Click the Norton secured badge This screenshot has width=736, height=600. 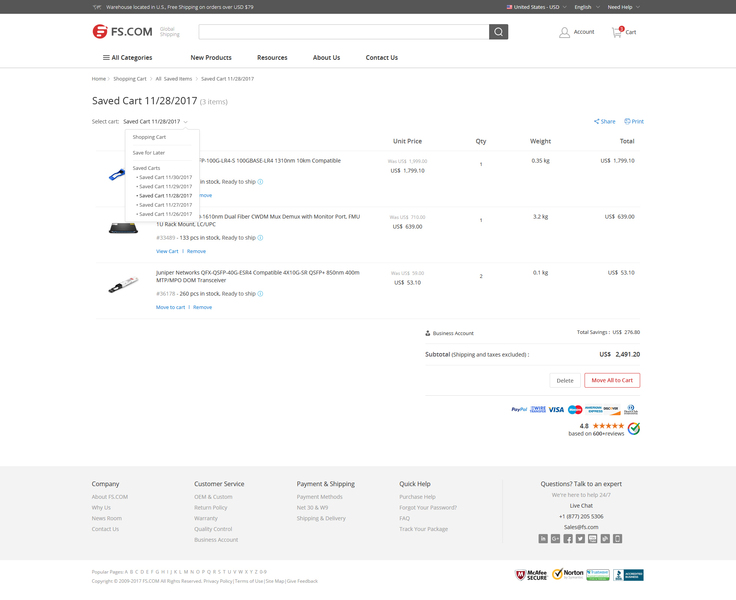(x=568, y=574)
